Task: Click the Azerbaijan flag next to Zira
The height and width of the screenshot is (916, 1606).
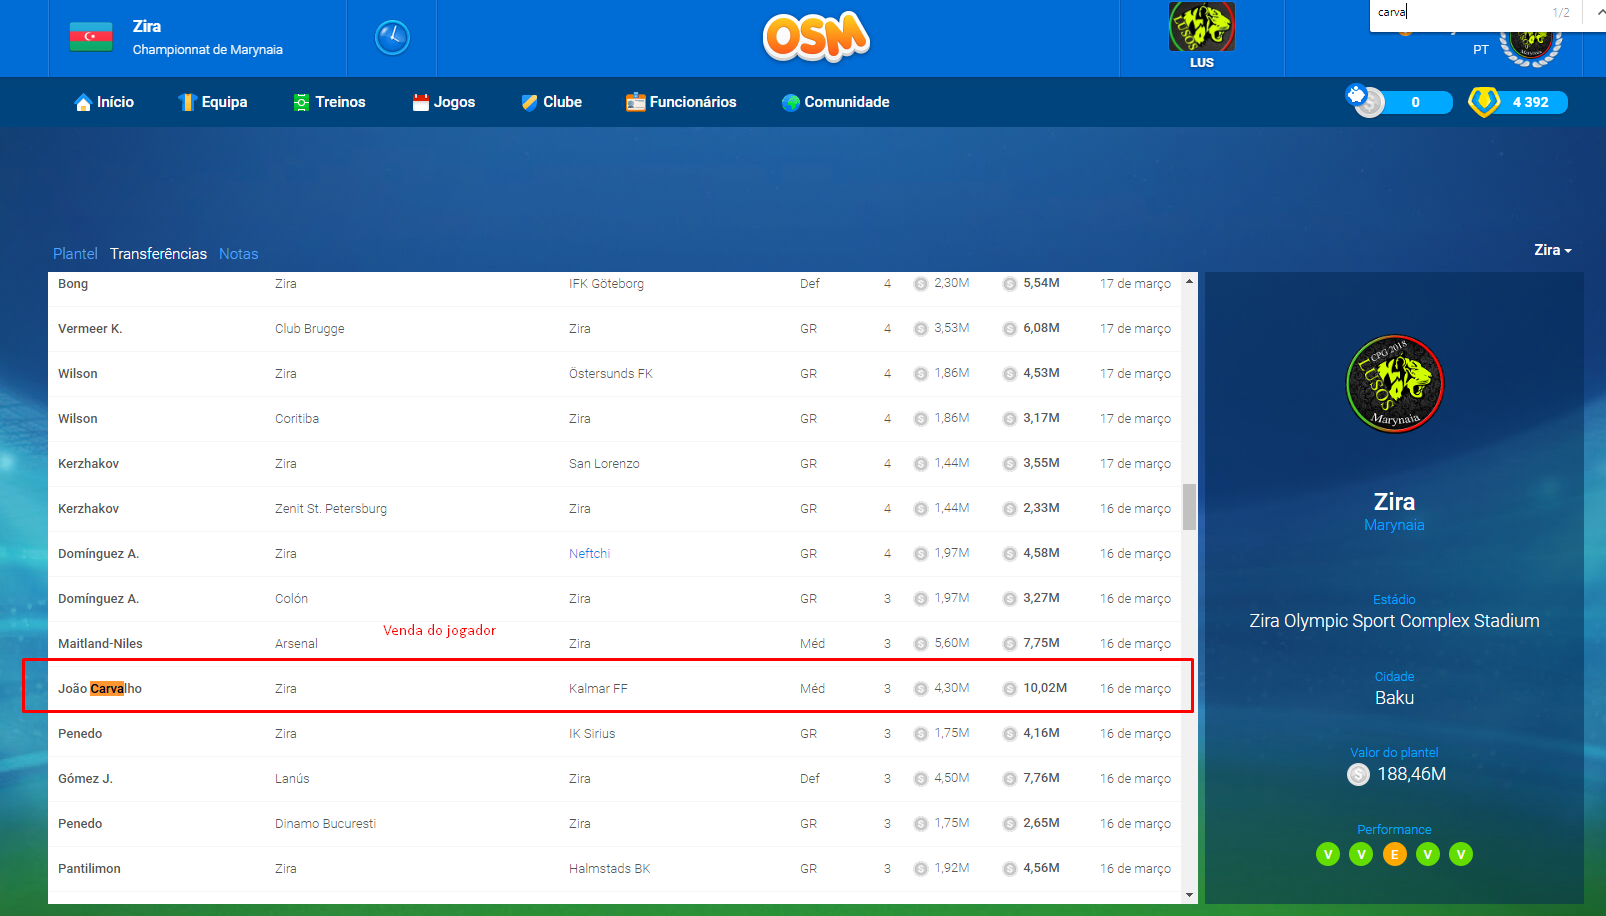Action: 91,36
